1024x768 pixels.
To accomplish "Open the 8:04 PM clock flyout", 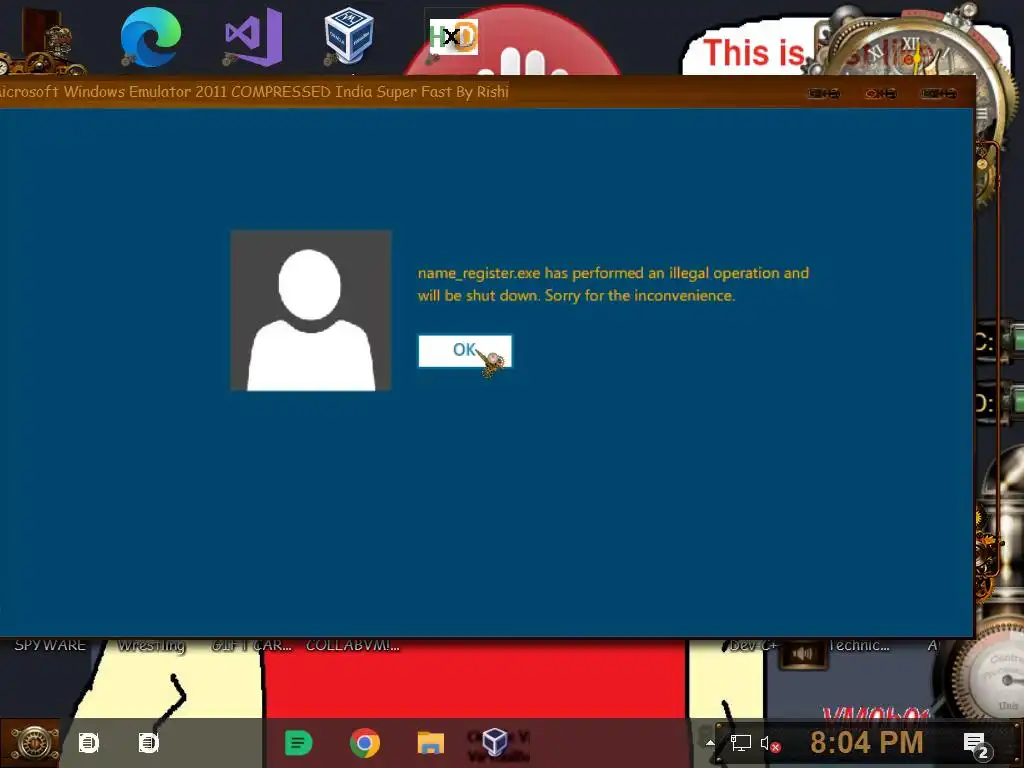I will [867, 743].
